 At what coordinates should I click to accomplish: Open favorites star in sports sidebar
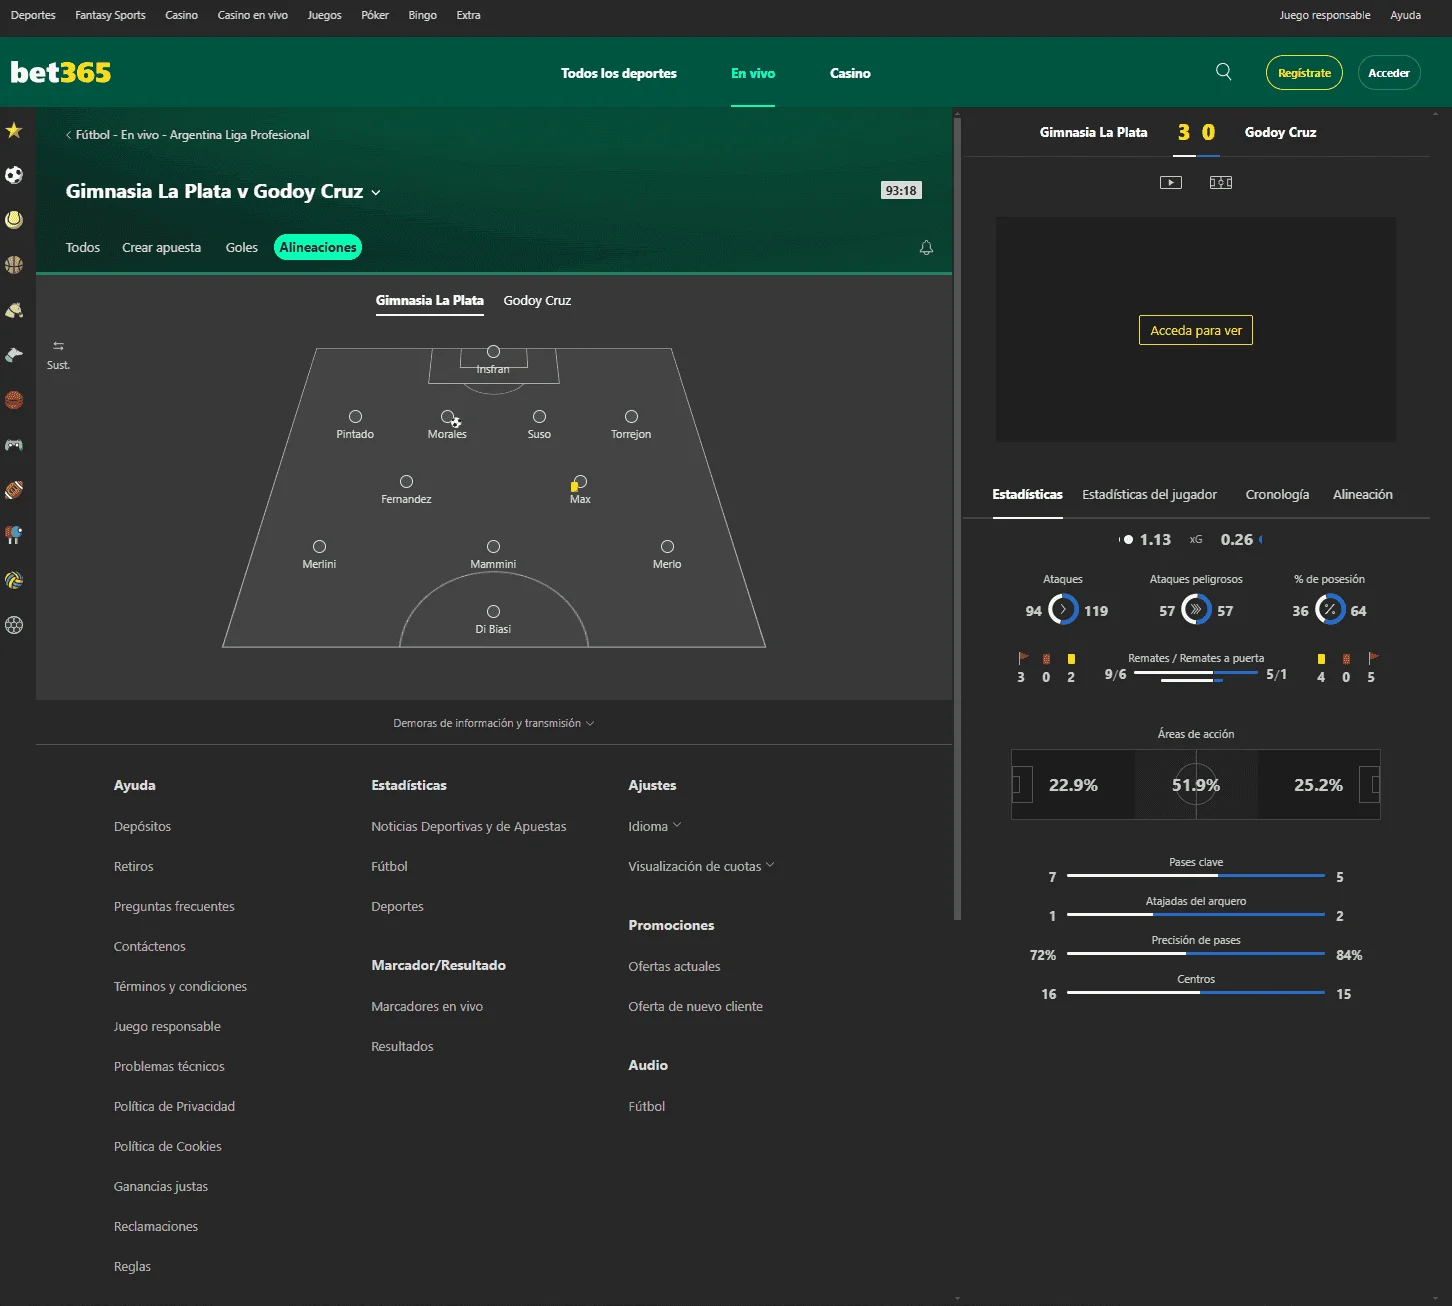point(14,130)
